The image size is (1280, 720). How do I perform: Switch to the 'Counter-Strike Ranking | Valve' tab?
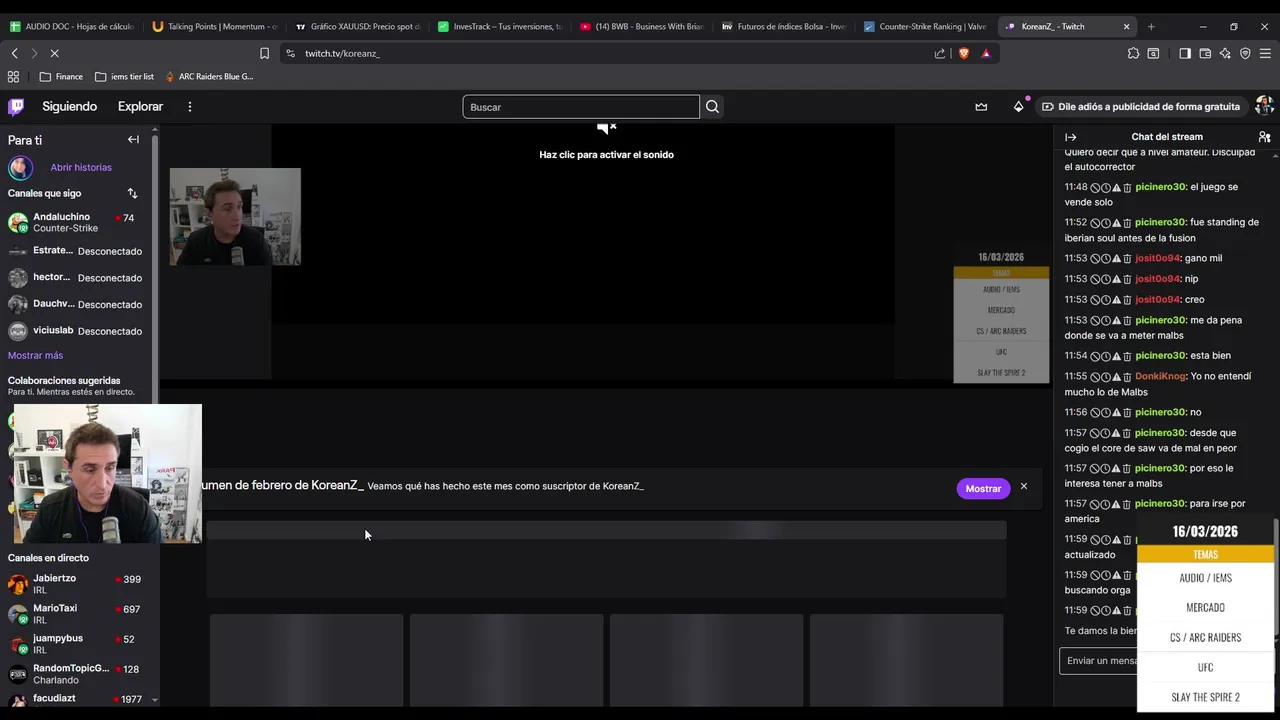[926, 27]
